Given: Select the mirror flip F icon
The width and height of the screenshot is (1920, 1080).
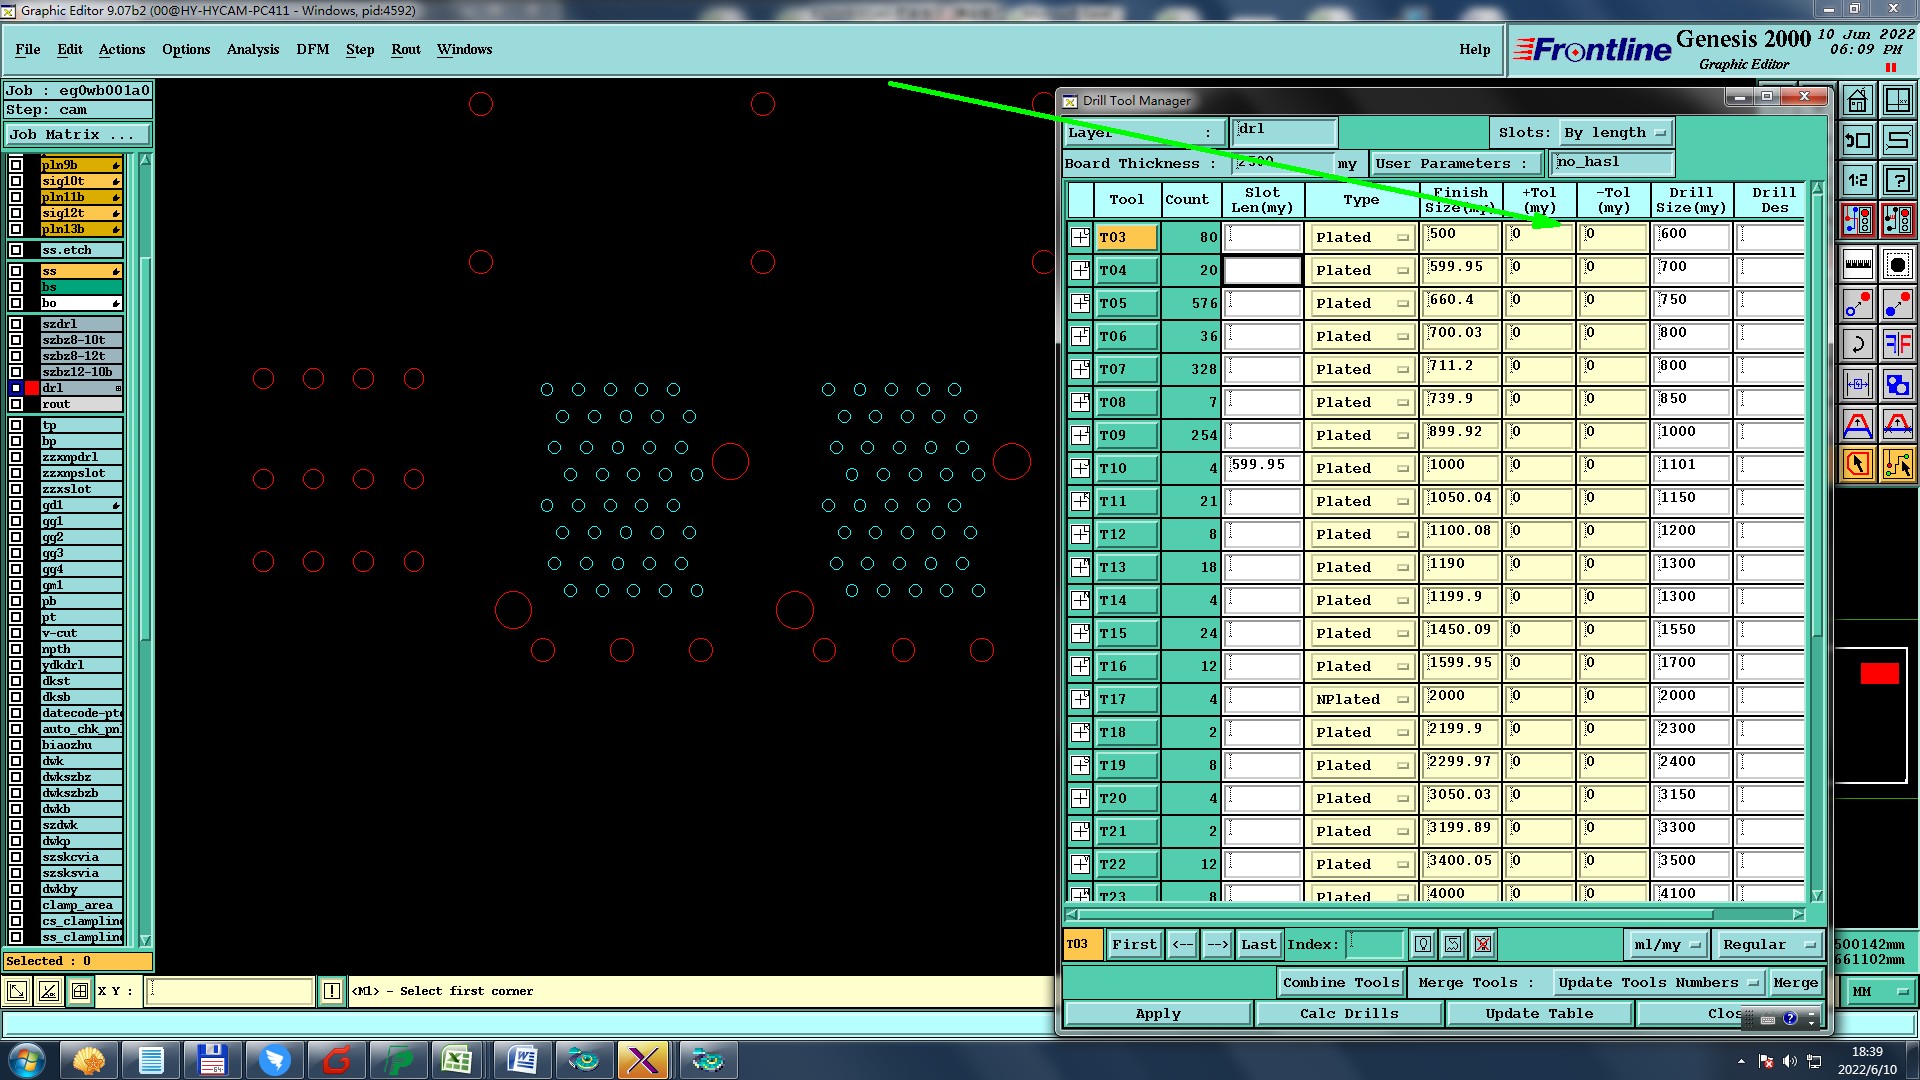Looking at the screenshot, I should coord(1897,345).
